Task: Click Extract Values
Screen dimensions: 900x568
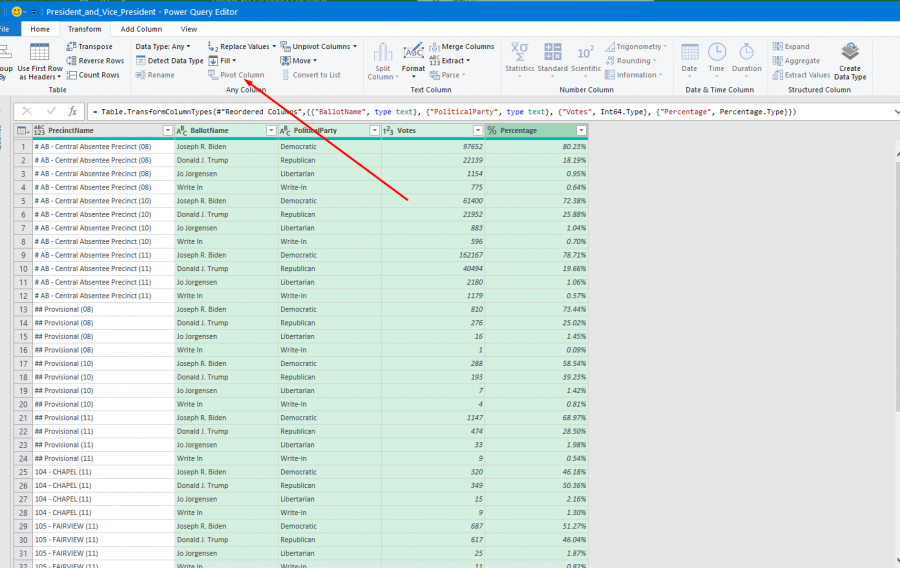Action: click(x=801, y=75)
